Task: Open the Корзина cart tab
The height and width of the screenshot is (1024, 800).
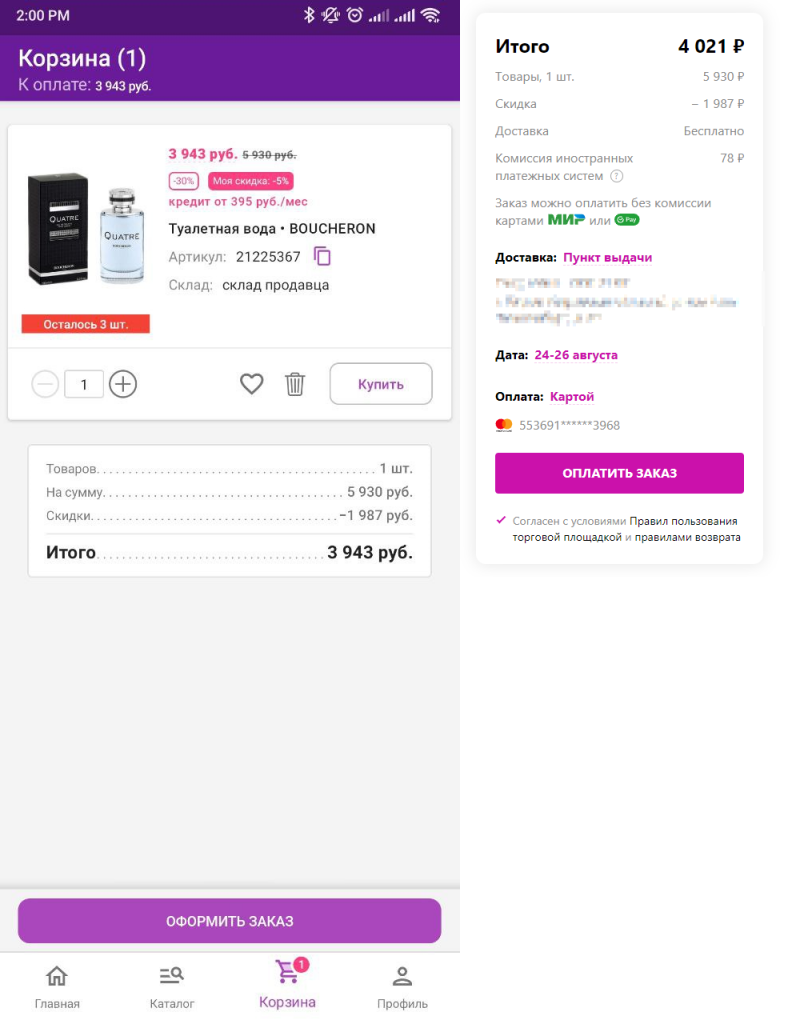Action: click(x=287, y=985)
